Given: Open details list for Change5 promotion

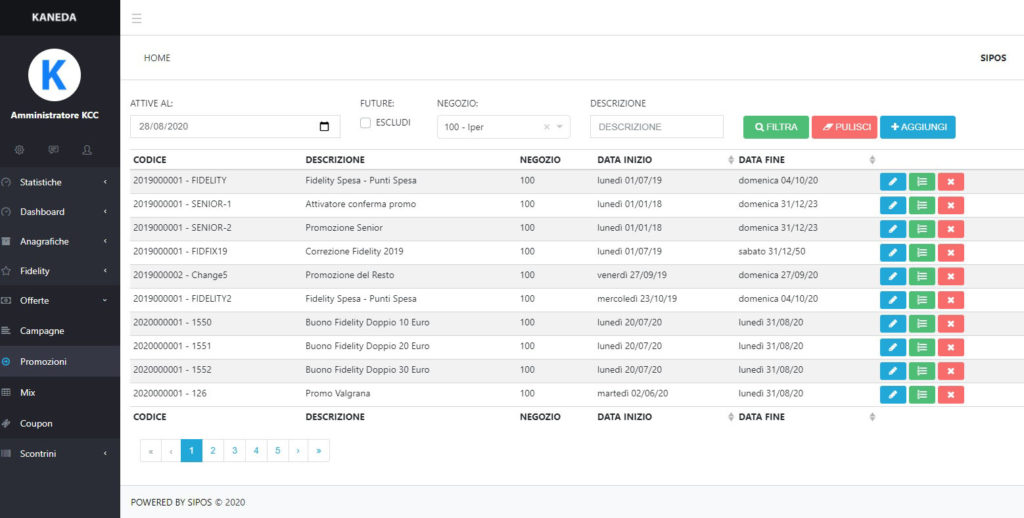Looking at the screenshot, I should [922, 276].
